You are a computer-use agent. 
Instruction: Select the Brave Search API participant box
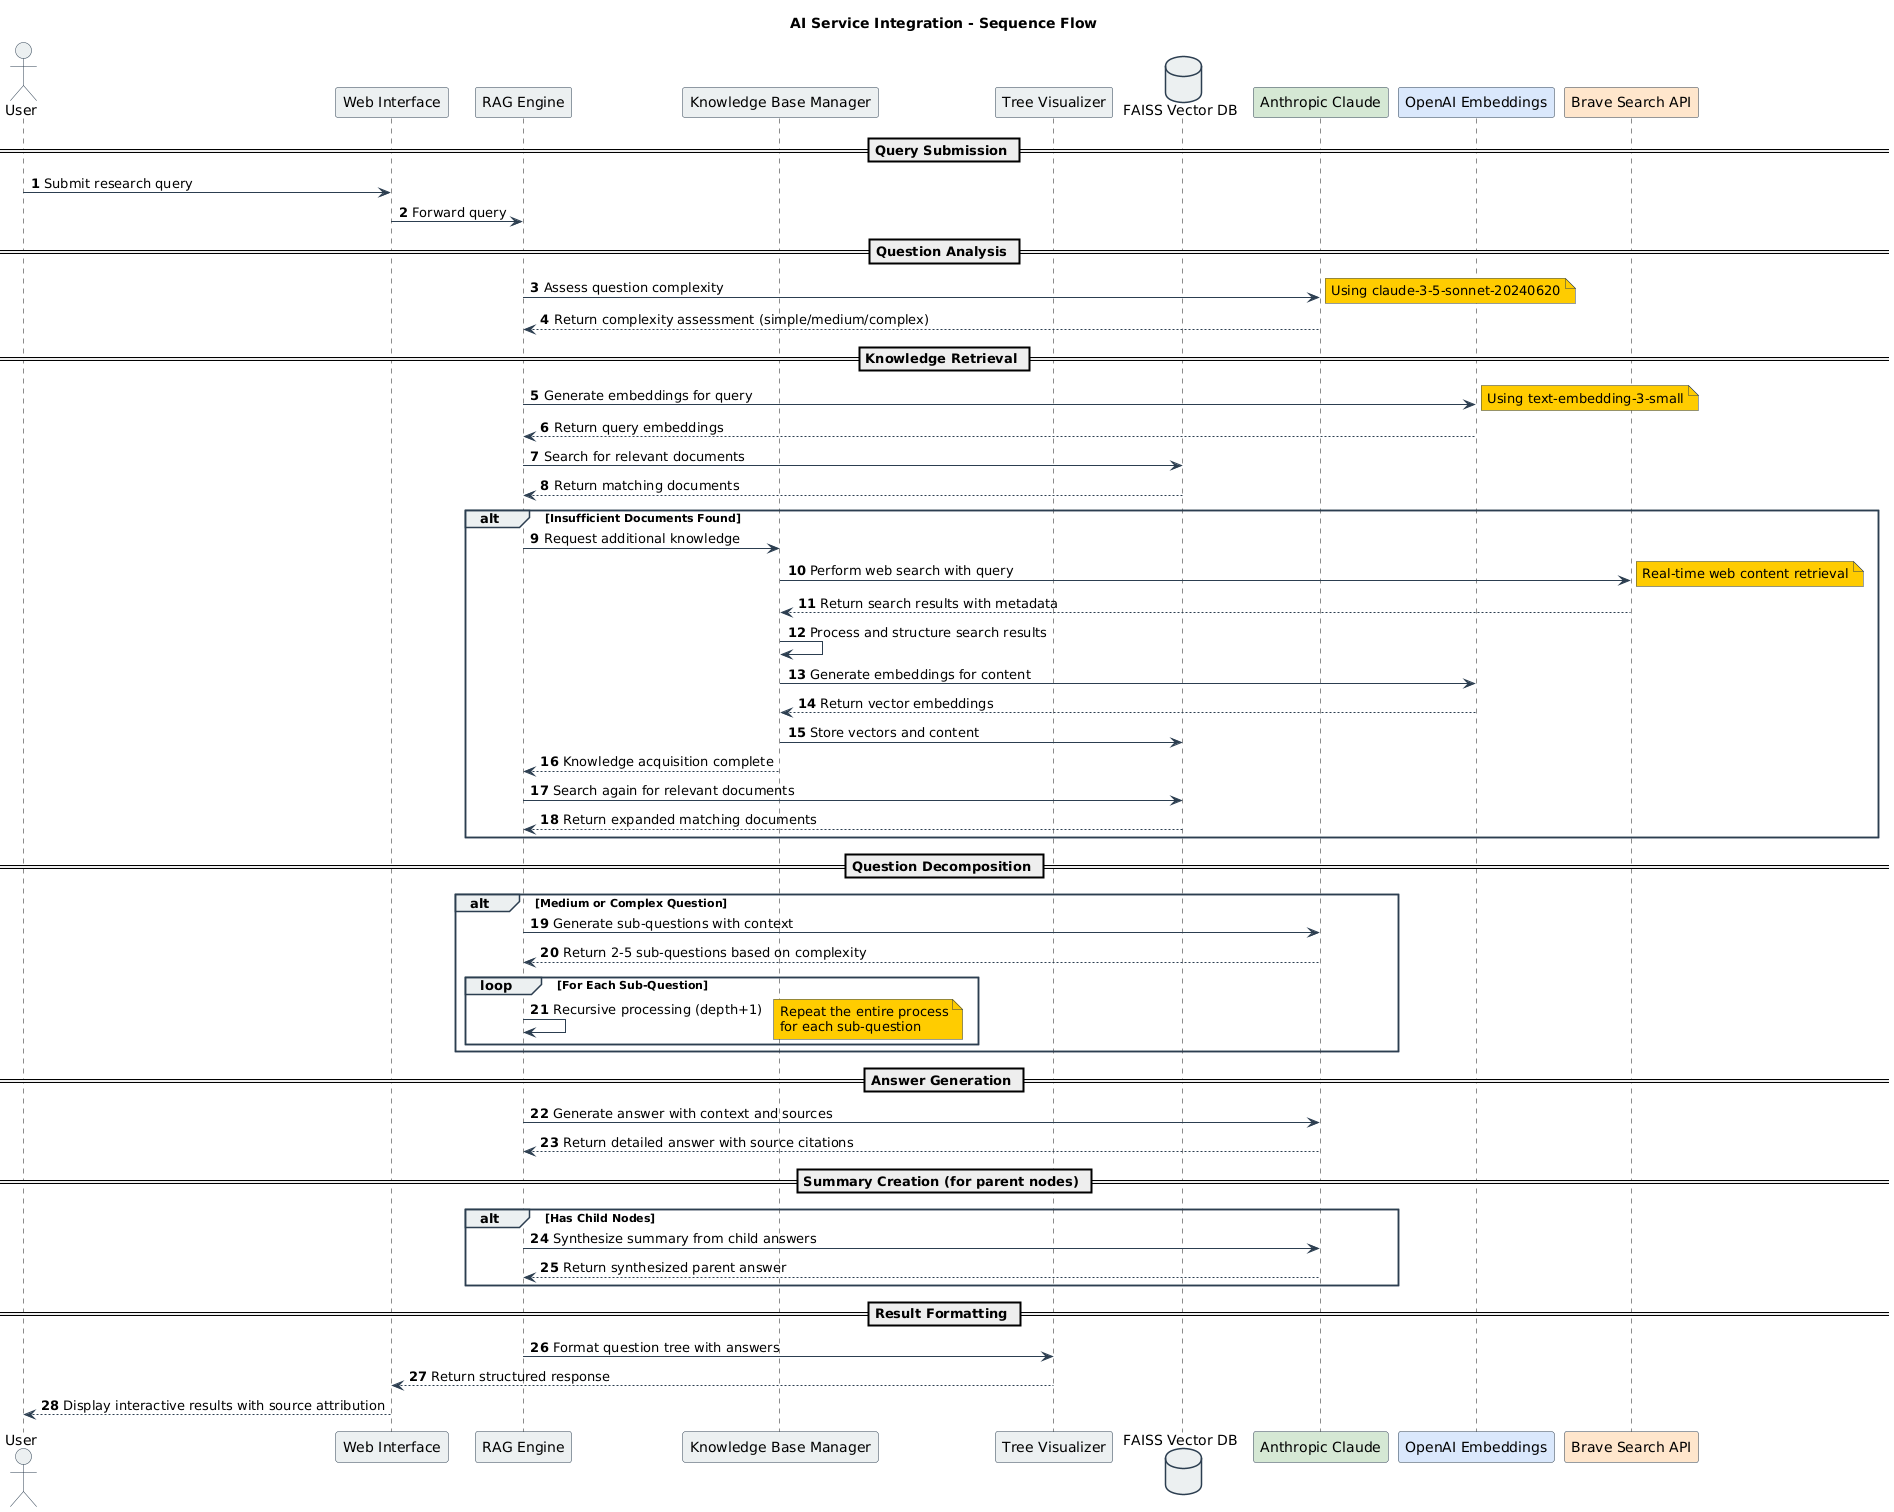click(1631, 102)
